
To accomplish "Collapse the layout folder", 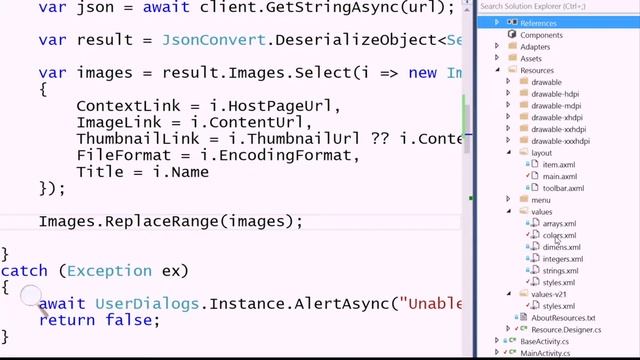I will tap(509, 152).
